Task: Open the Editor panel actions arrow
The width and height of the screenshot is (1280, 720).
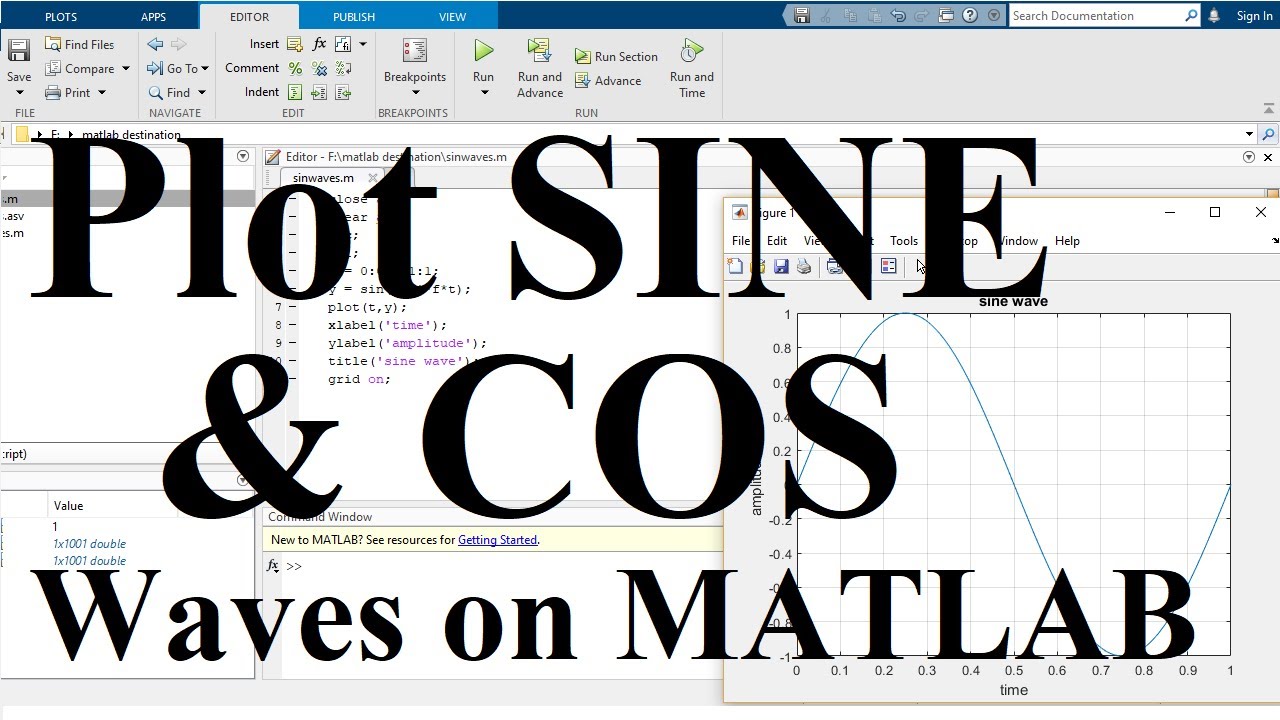Action: (1248, 157)
